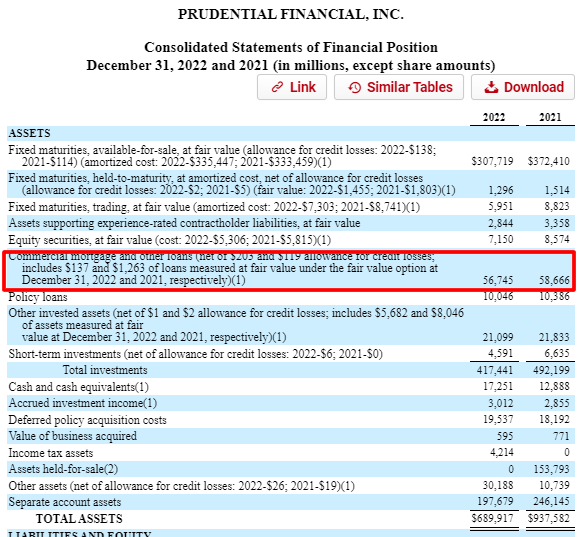Click the 30,188 other assets value
Image resolution: width=580 pixels, height=537 pixels.
[x=498, y=485]
